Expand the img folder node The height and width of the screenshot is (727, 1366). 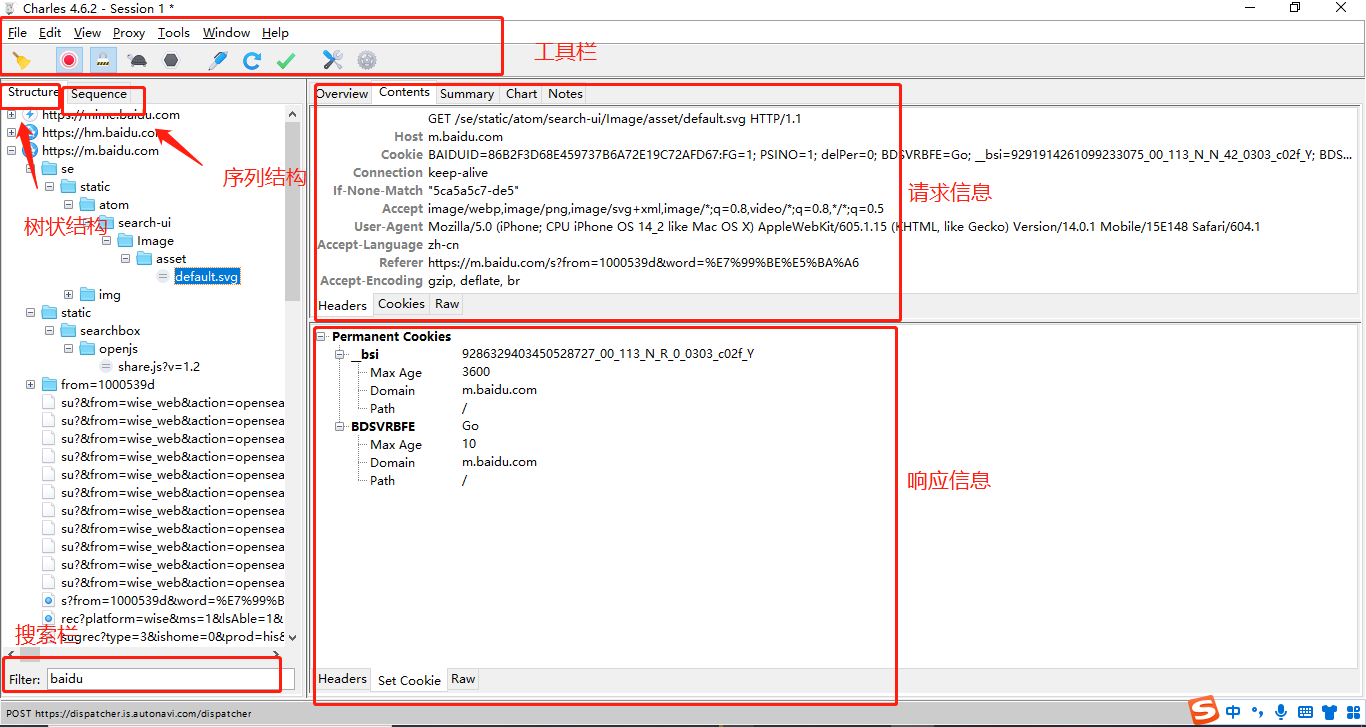[x=69, y=295]
